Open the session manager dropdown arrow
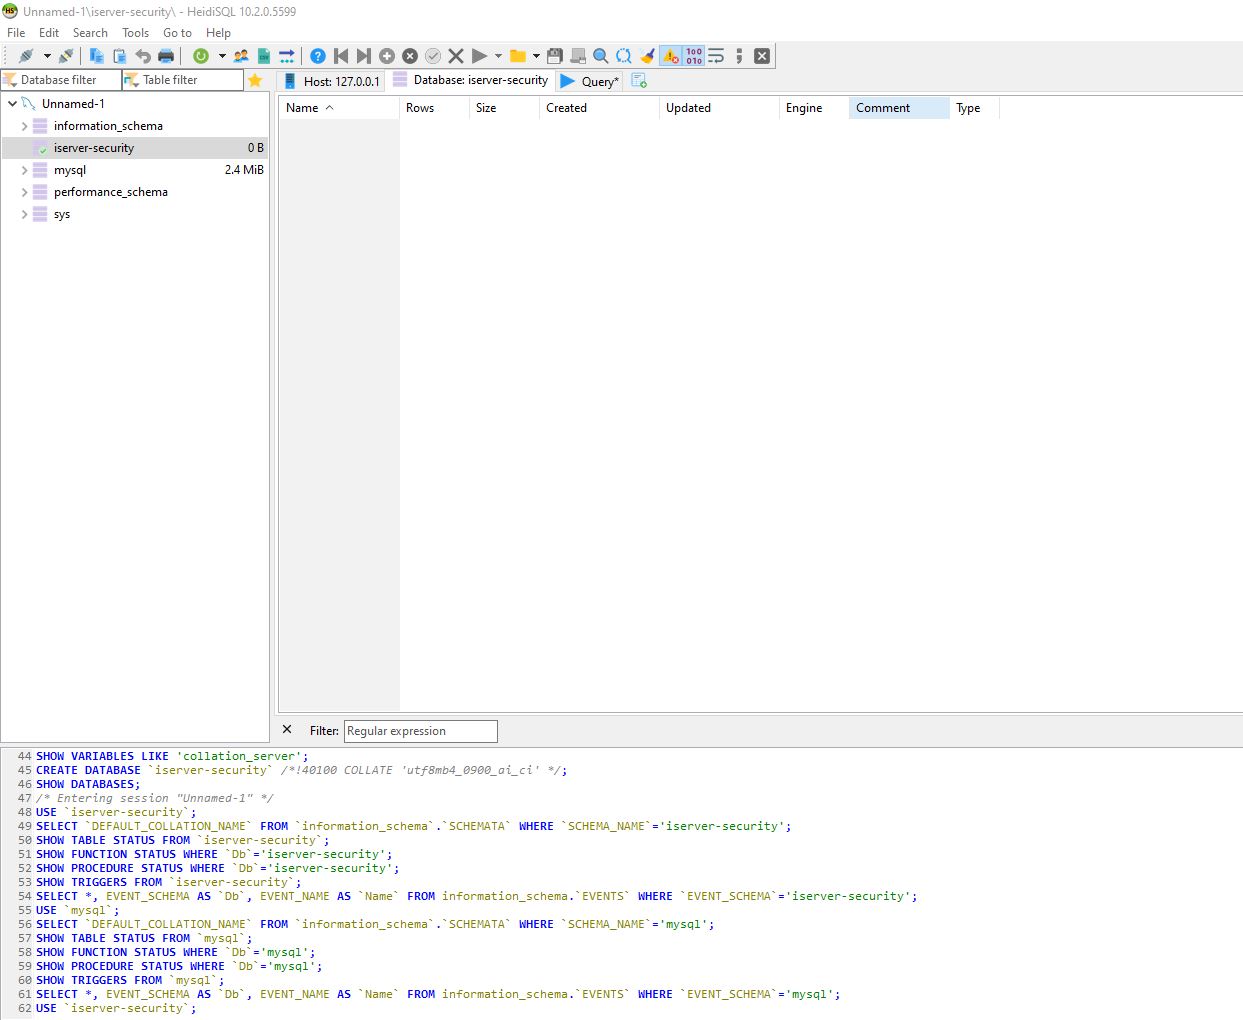The width and height of the screenshot is (1243, 1020). pos(47,56)
